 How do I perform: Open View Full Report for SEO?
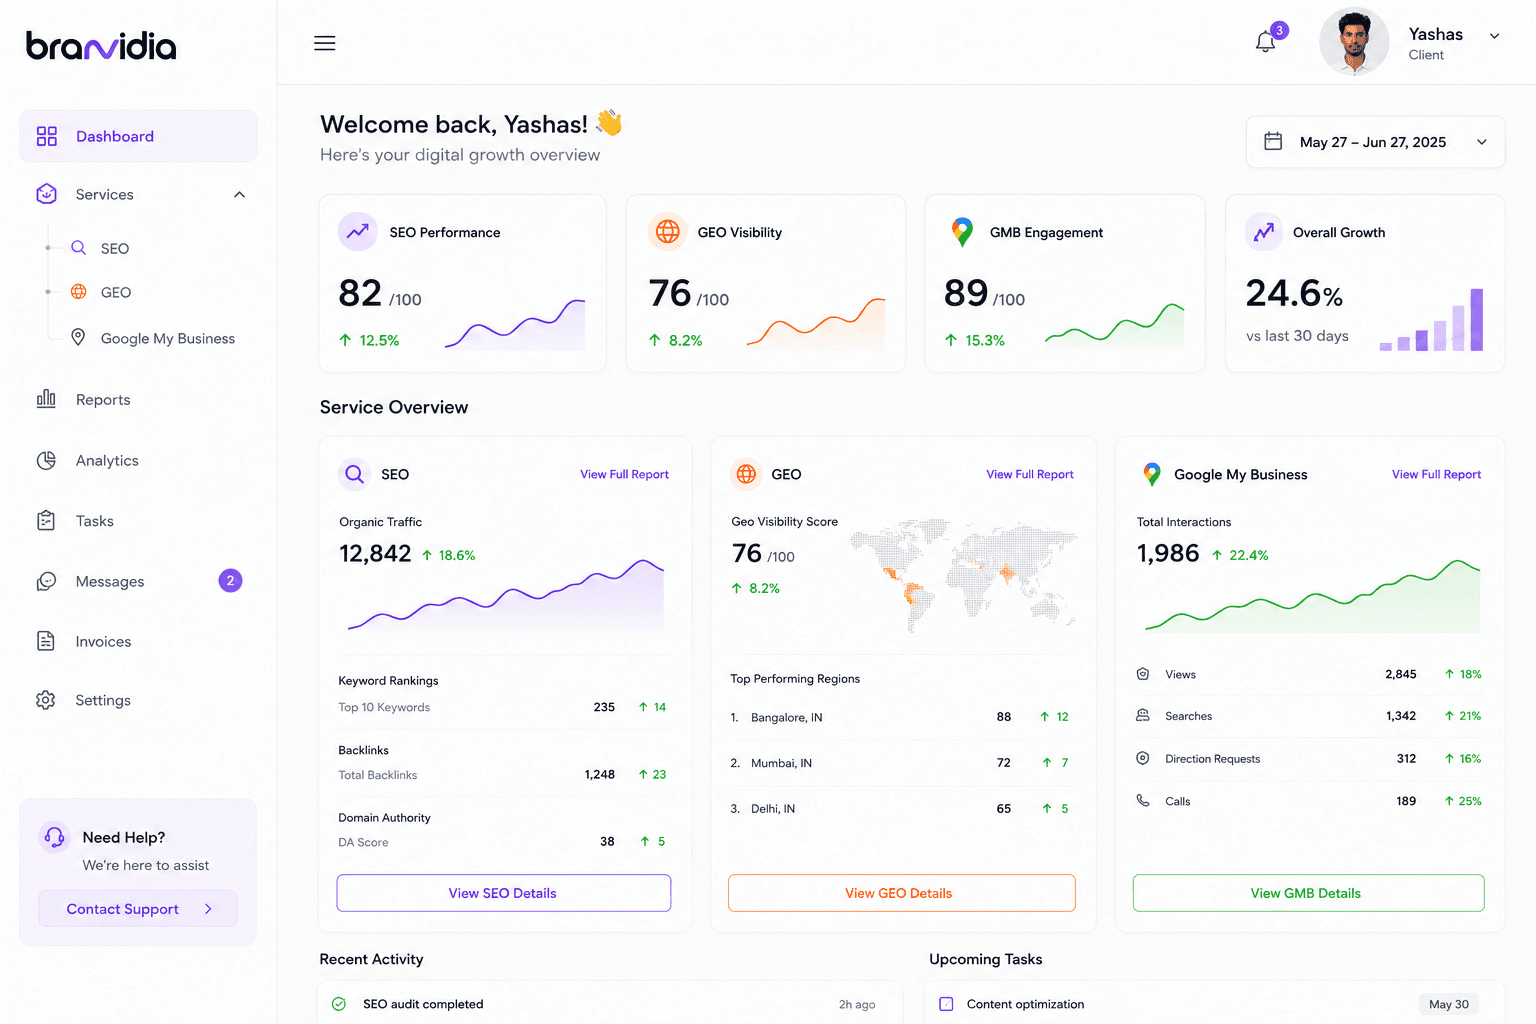pyautogui.click(x=624, y=474)
